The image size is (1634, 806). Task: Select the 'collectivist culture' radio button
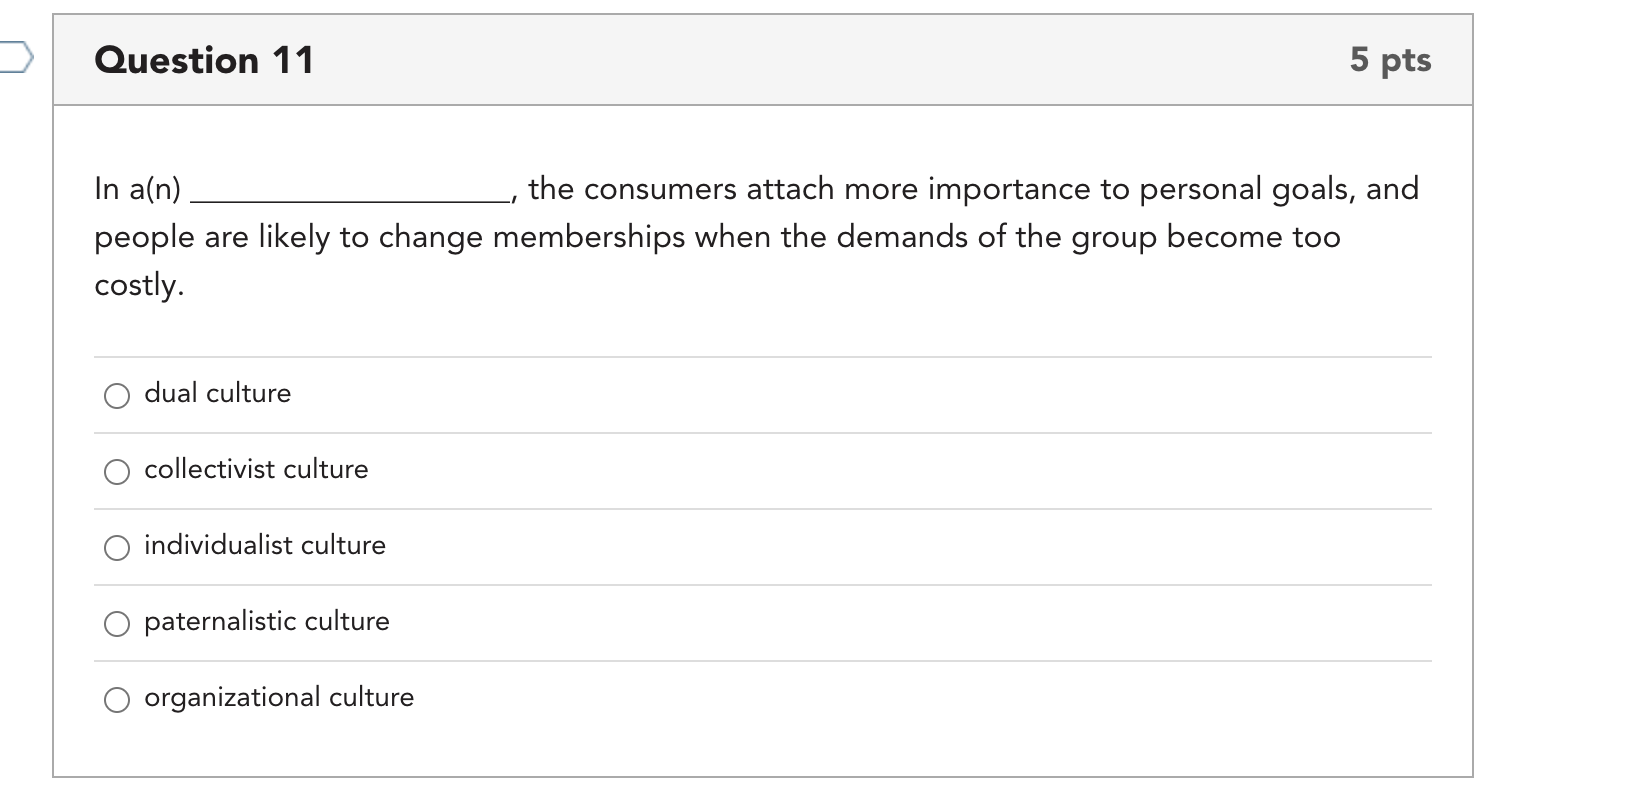117,472
